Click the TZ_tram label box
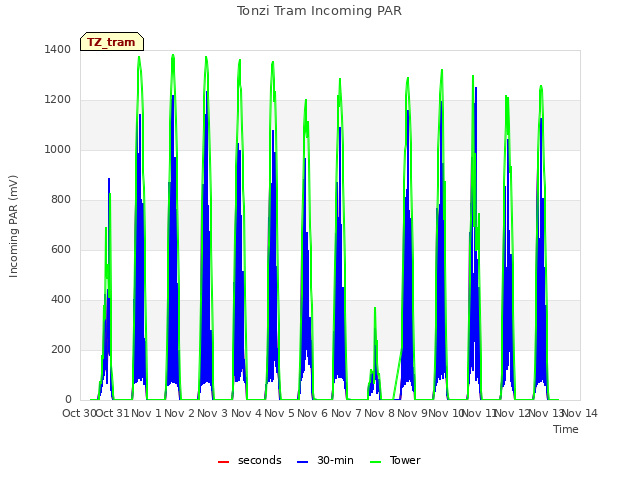 (x=112, y=42)
